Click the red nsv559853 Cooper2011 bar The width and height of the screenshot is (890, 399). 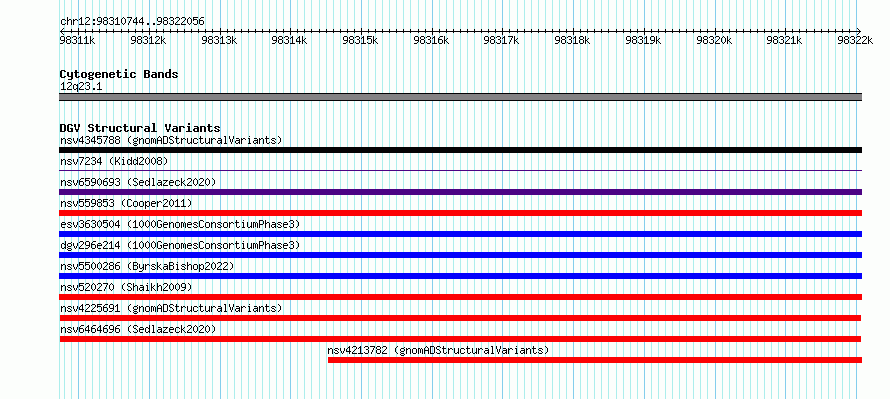pos(460,213)
